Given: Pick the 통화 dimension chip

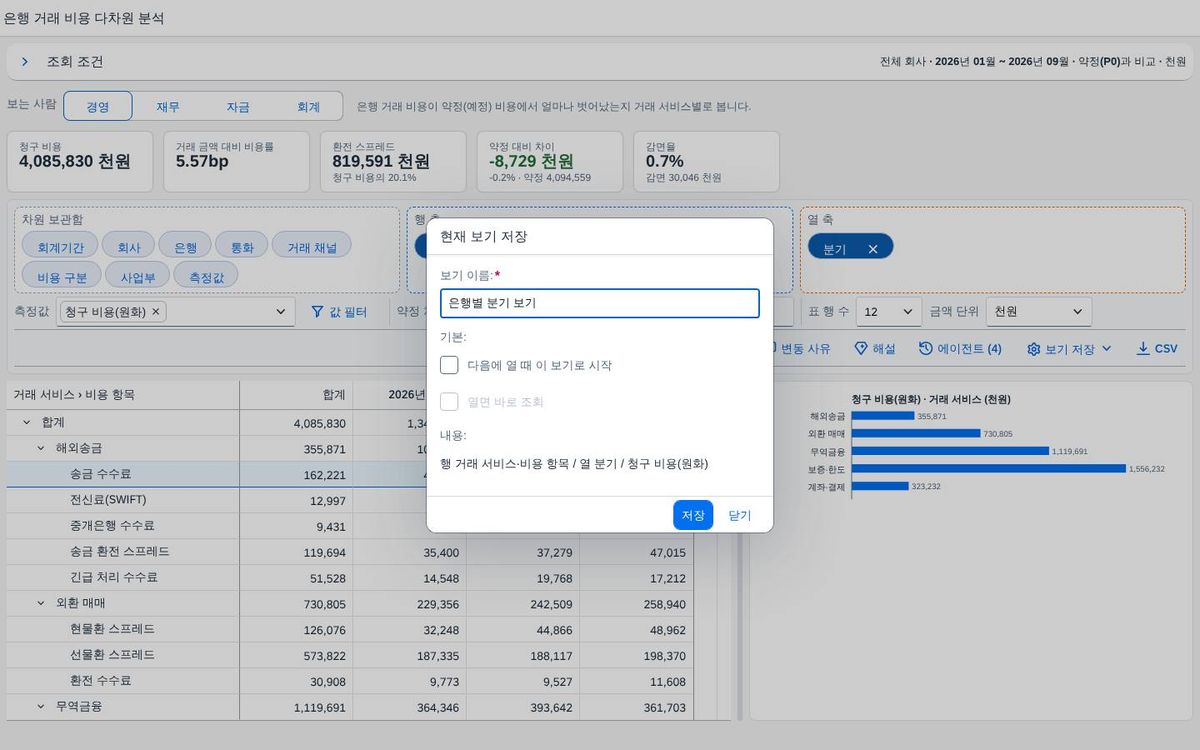Looking at the screenshot, I should click(242, 246).
